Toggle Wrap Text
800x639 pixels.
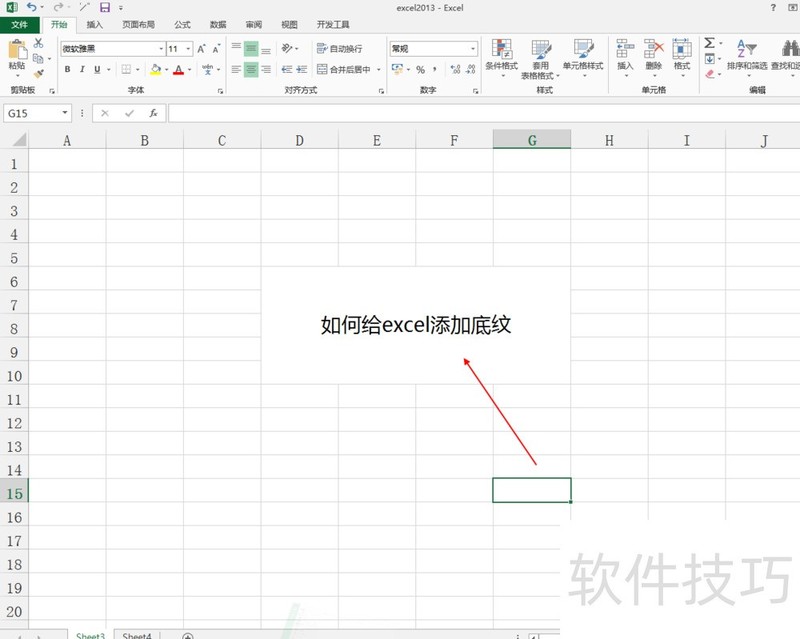point(340,48)
